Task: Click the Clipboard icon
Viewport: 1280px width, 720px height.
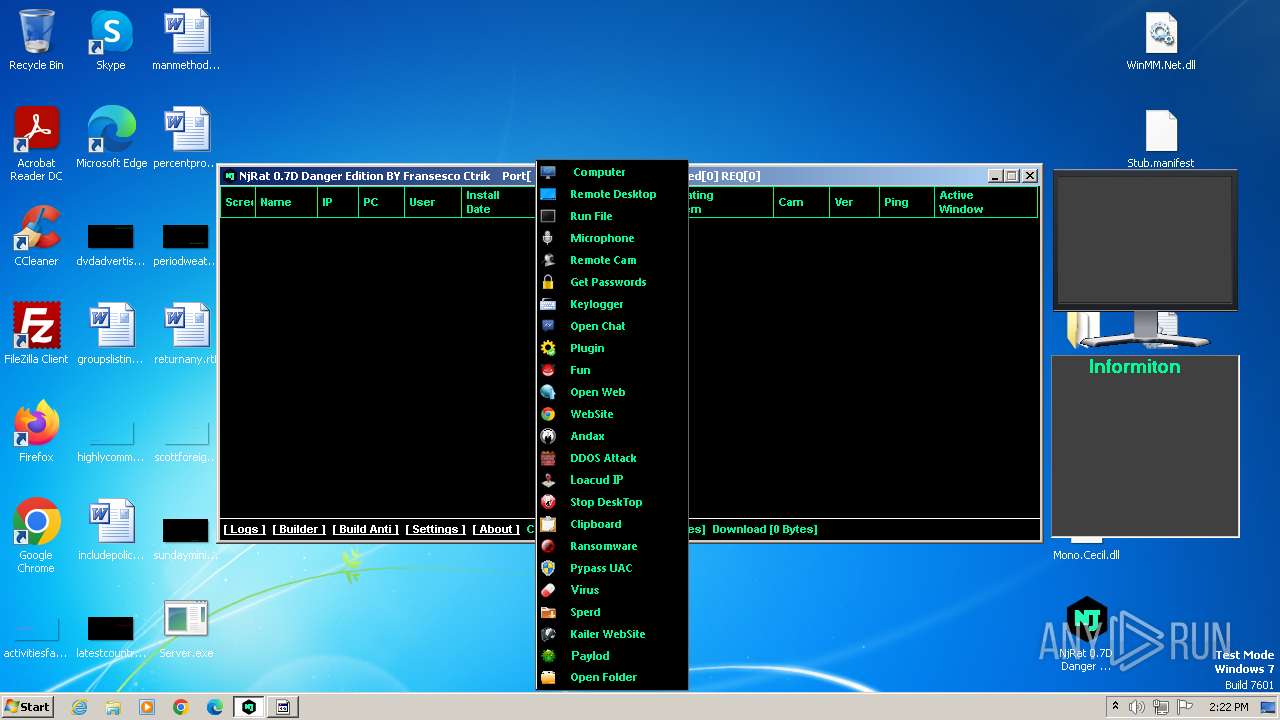Action: (x=548, y=524)
